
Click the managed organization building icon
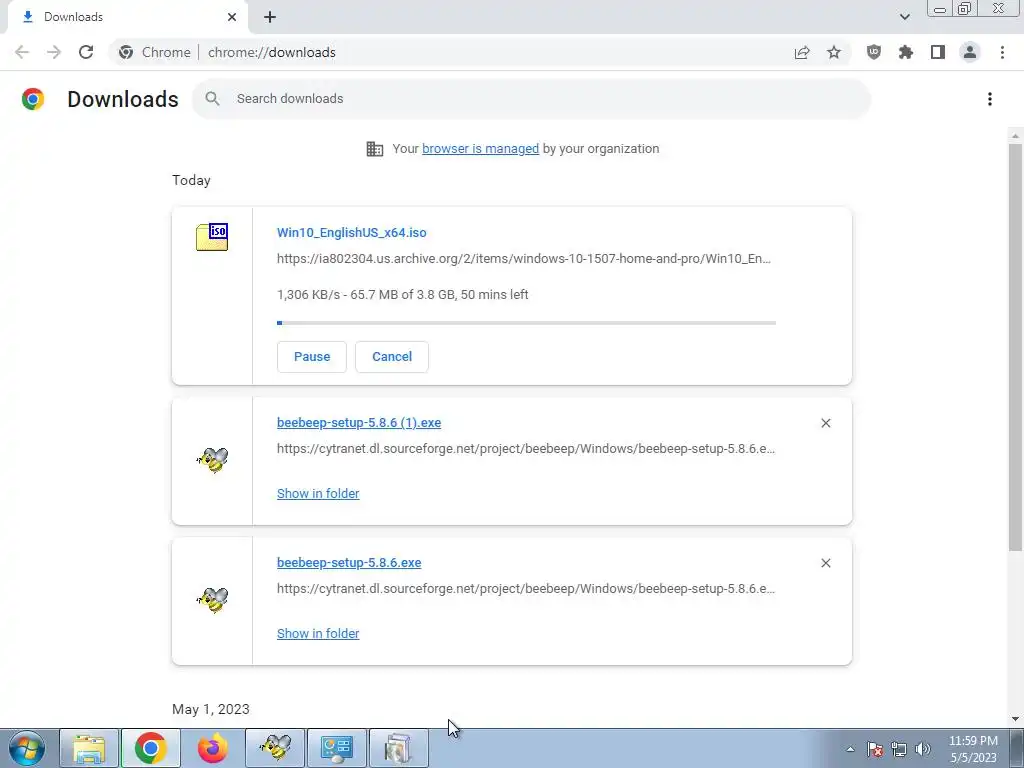tap(375, 149)
